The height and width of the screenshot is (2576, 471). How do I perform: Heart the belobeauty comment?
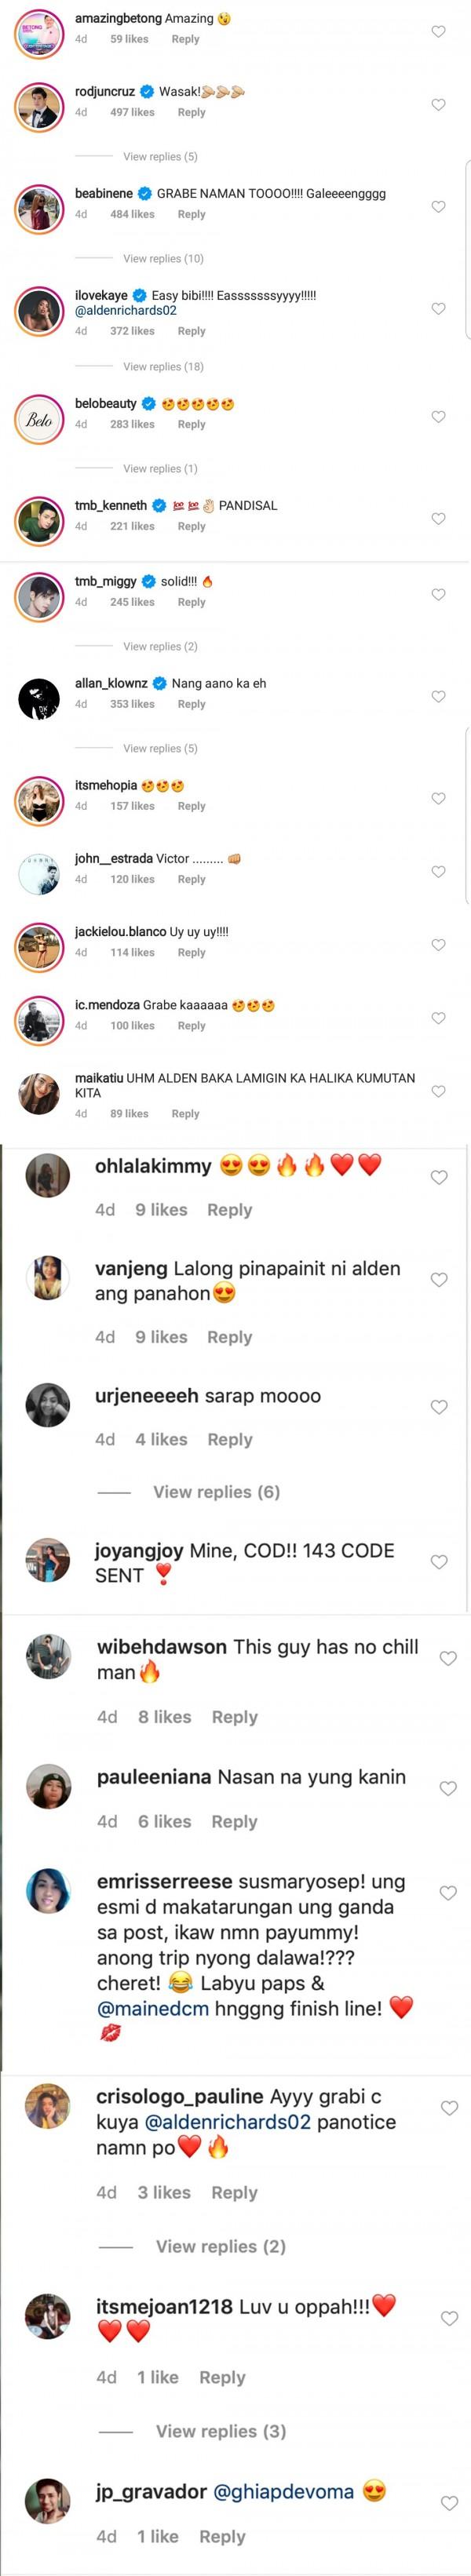[438, 417]
